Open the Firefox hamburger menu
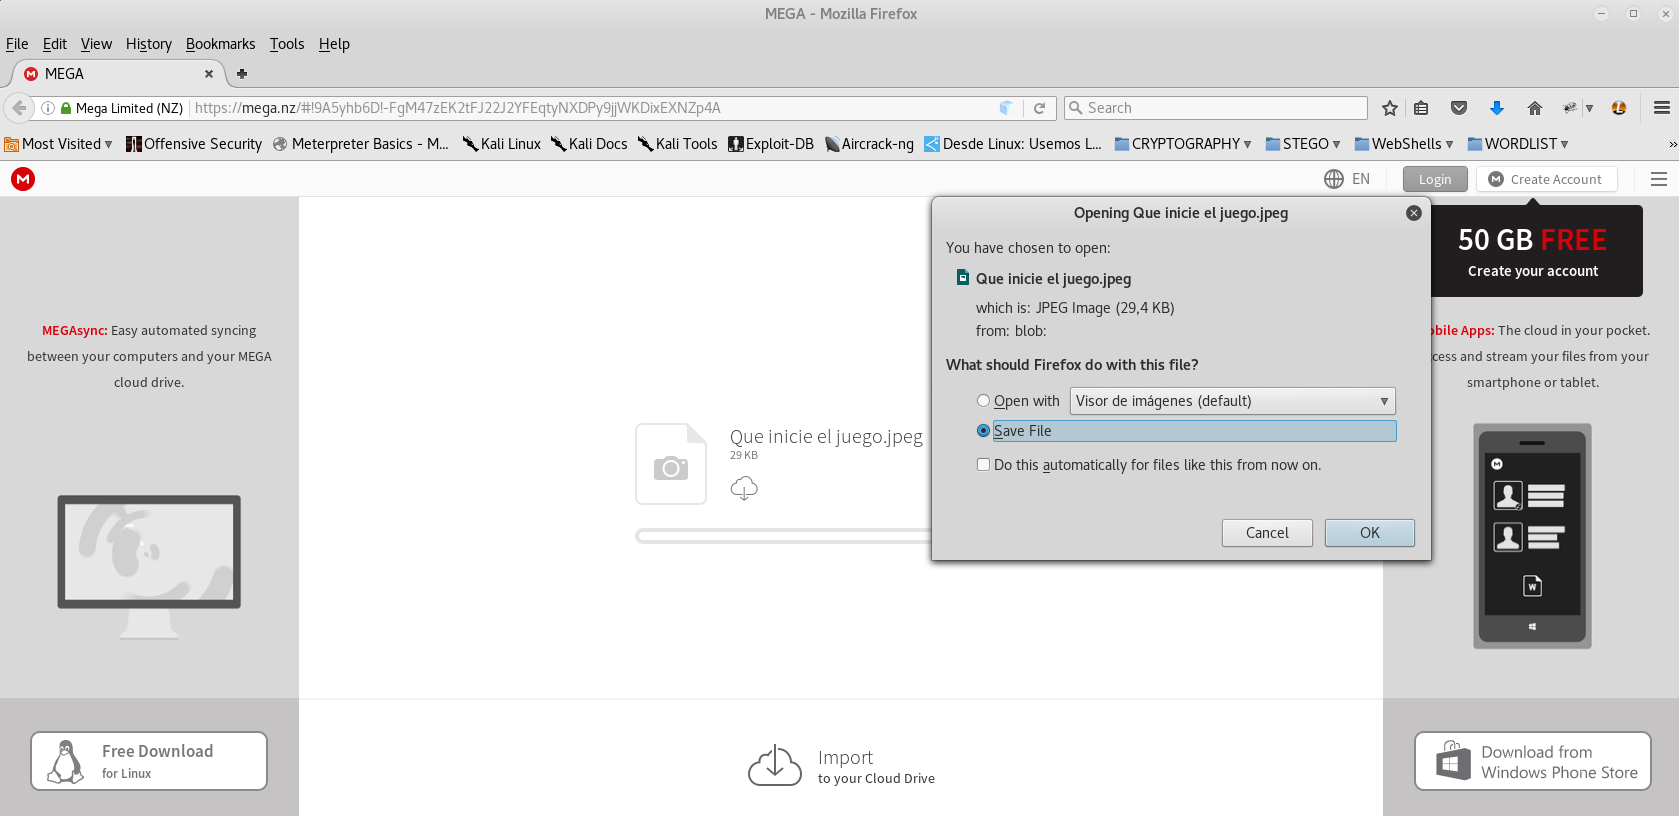 click(x=1661, y=108)
